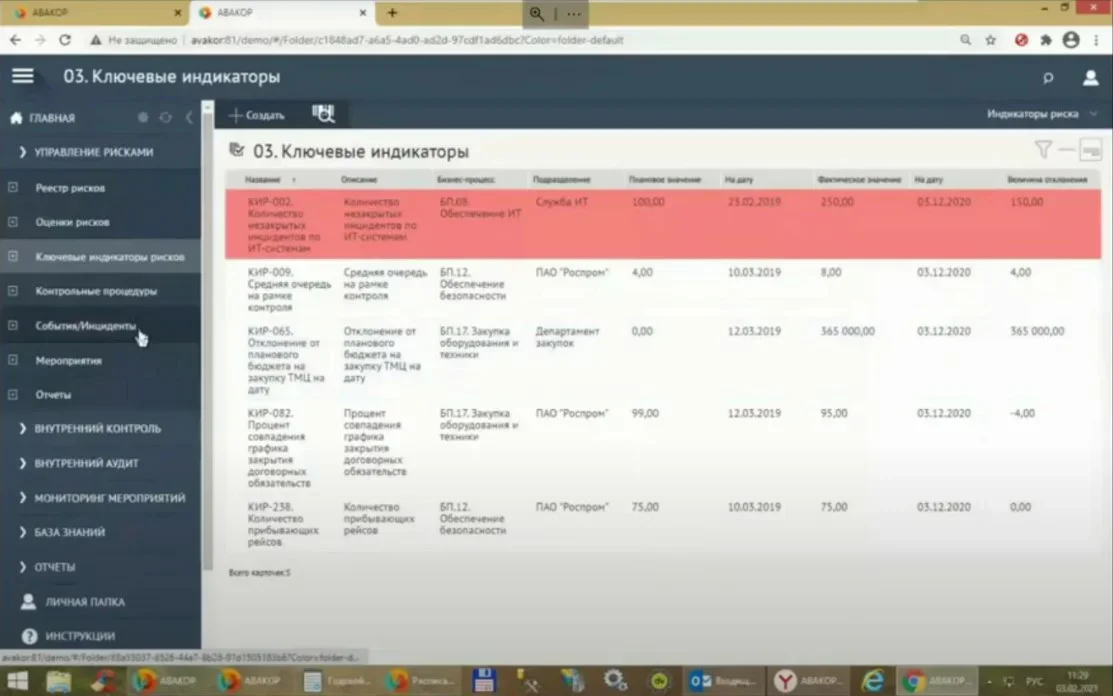
Task: Open a new browser tab
Action: coord(392,13)
